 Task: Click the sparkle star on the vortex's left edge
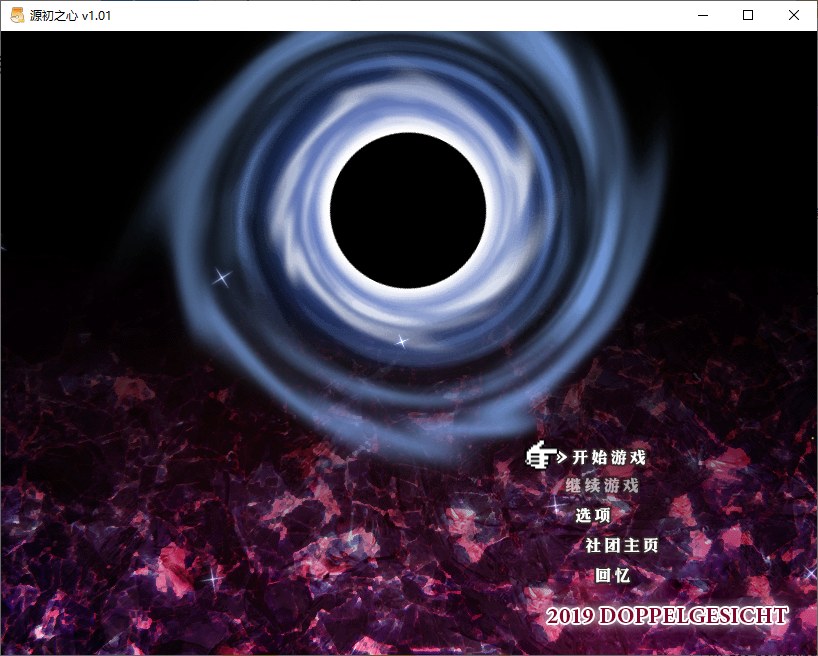(222, 276)
